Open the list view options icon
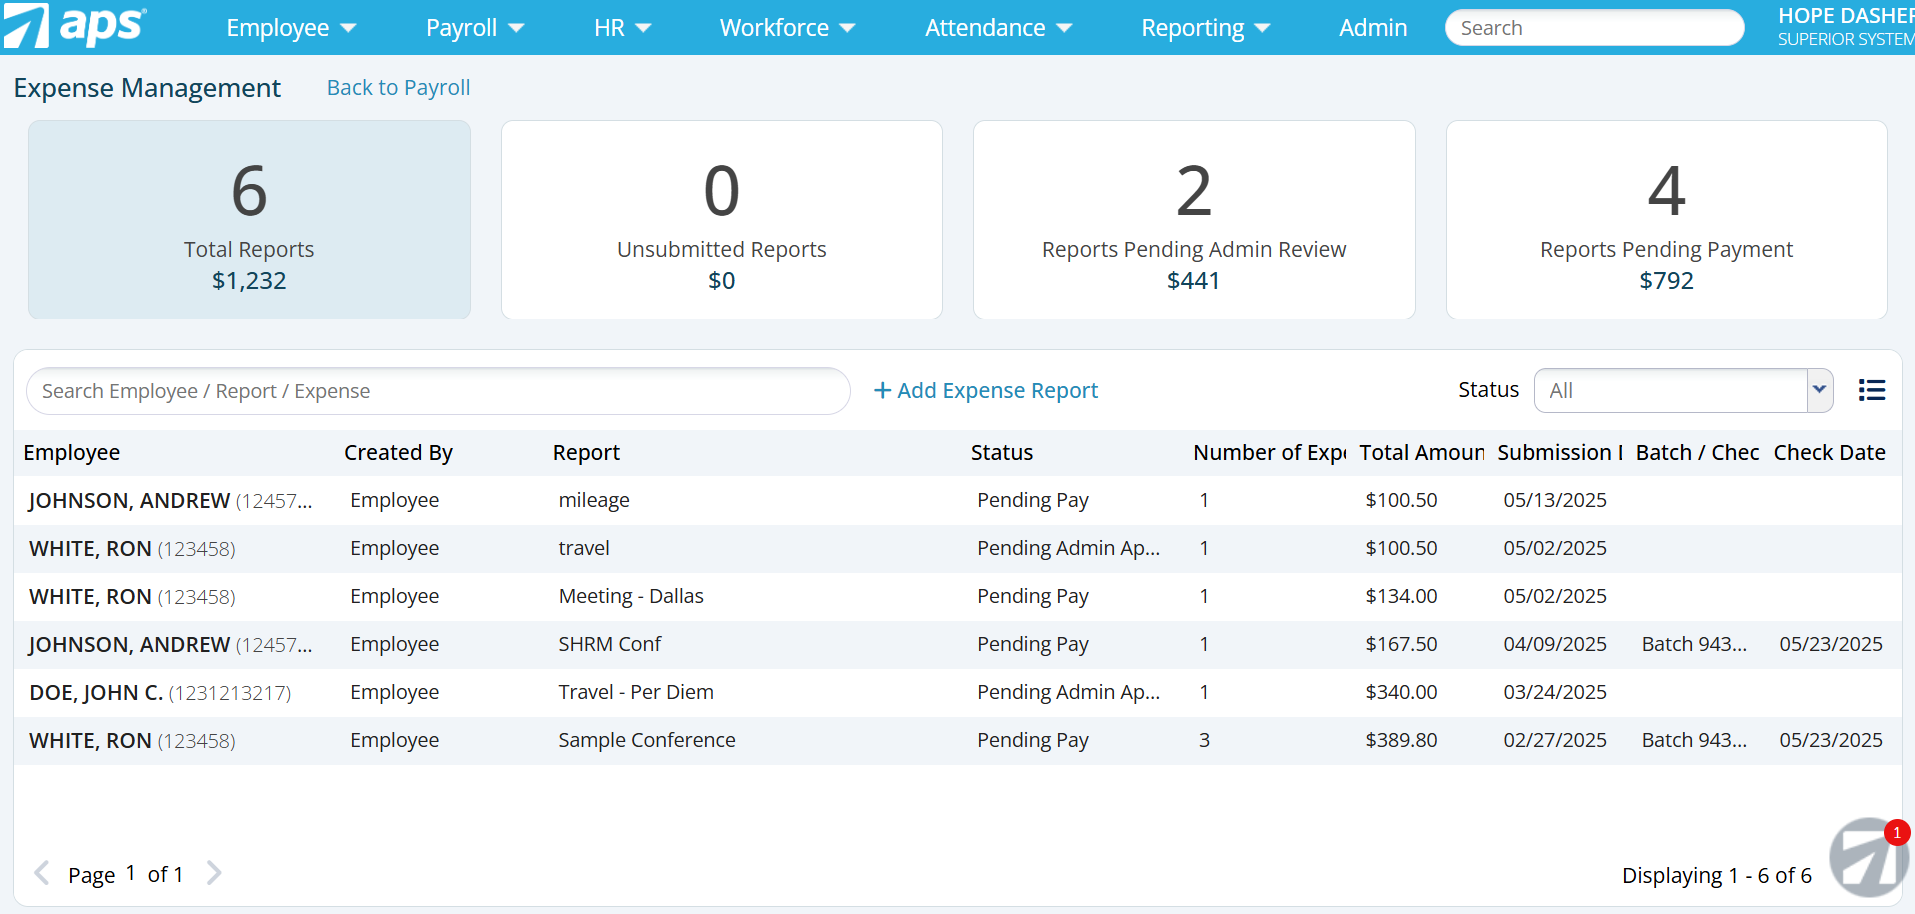The height and width of the screenshot is (914, 1915). (x=1871, y=390)
